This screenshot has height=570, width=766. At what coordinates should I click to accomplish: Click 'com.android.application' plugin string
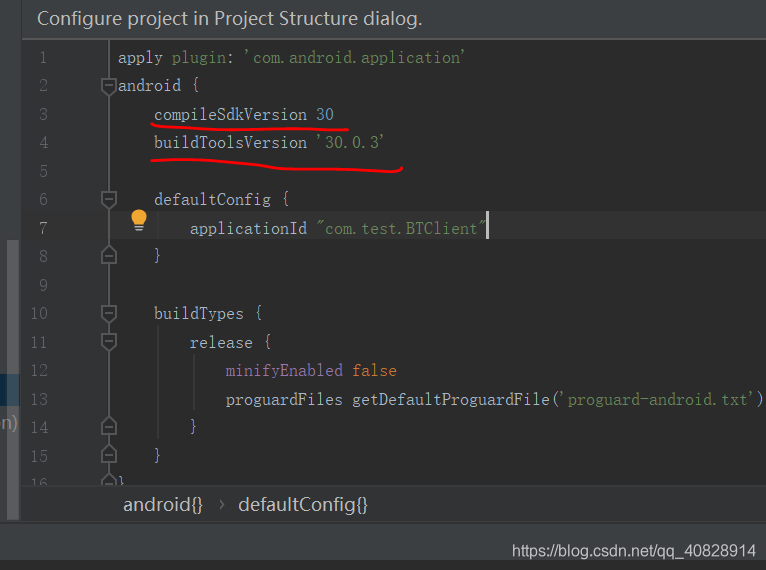tap(354, 58)
